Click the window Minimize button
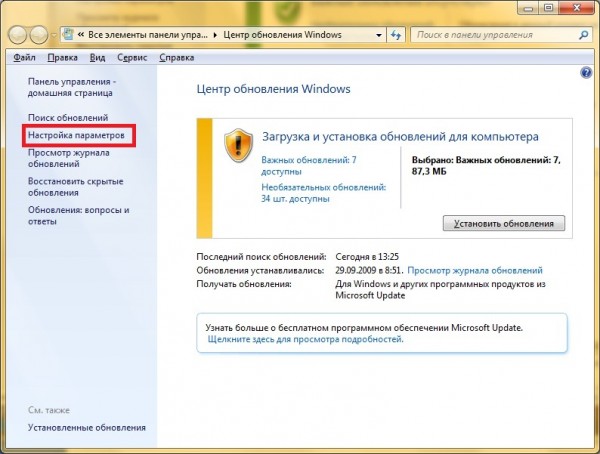This screenshot has height=454, width=600. click(x=528, y=7)
